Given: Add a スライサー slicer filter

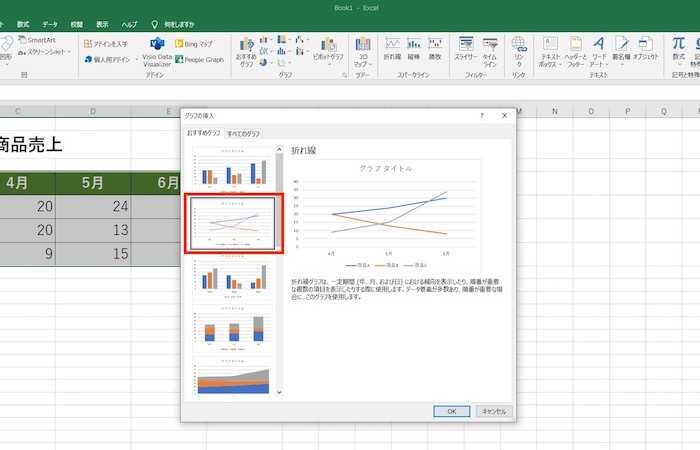Looking at the screenshot, I should point(466,49).
